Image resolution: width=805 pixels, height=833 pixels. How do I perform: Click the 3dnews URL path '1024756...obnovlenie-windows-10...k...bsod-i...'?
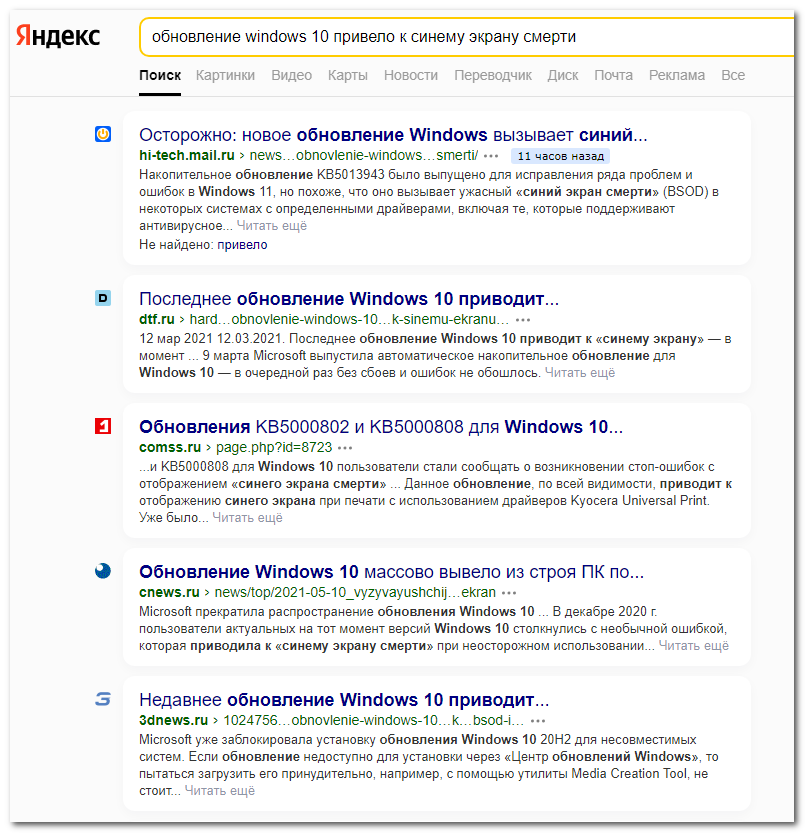click(x=374, y=720)
